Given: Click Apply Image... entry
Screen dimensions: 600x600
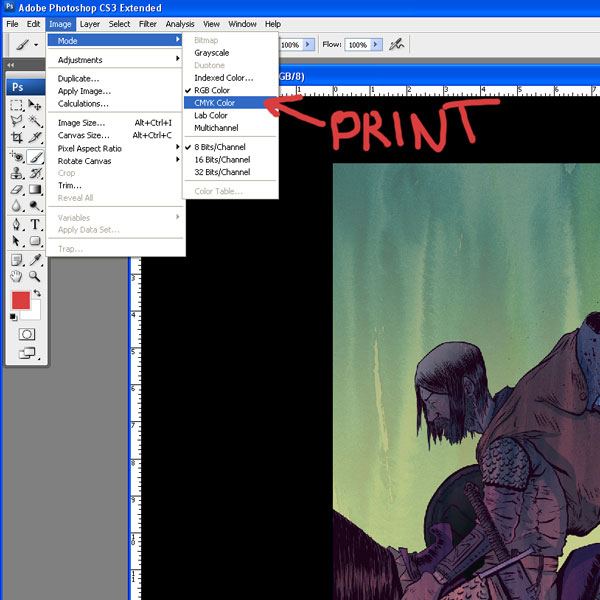Looking at the screenshot, I should coord(114,91).
